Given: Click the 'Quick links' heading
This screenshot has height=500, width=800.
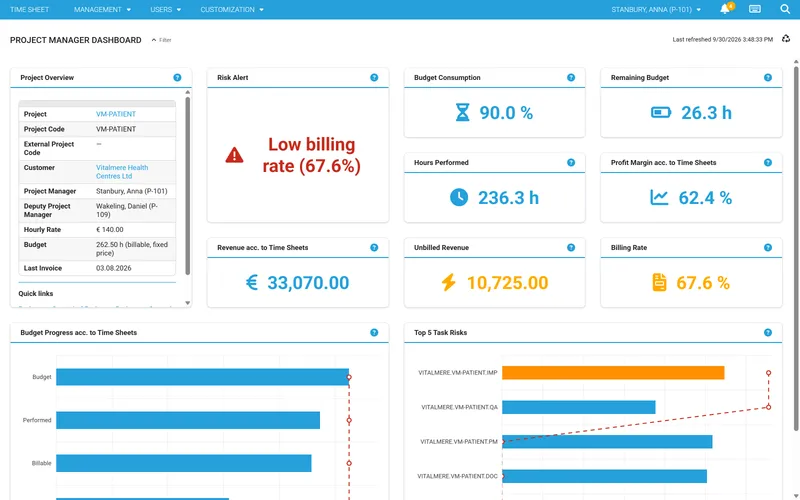Looking at the screenshot, I should click(36, 293).
